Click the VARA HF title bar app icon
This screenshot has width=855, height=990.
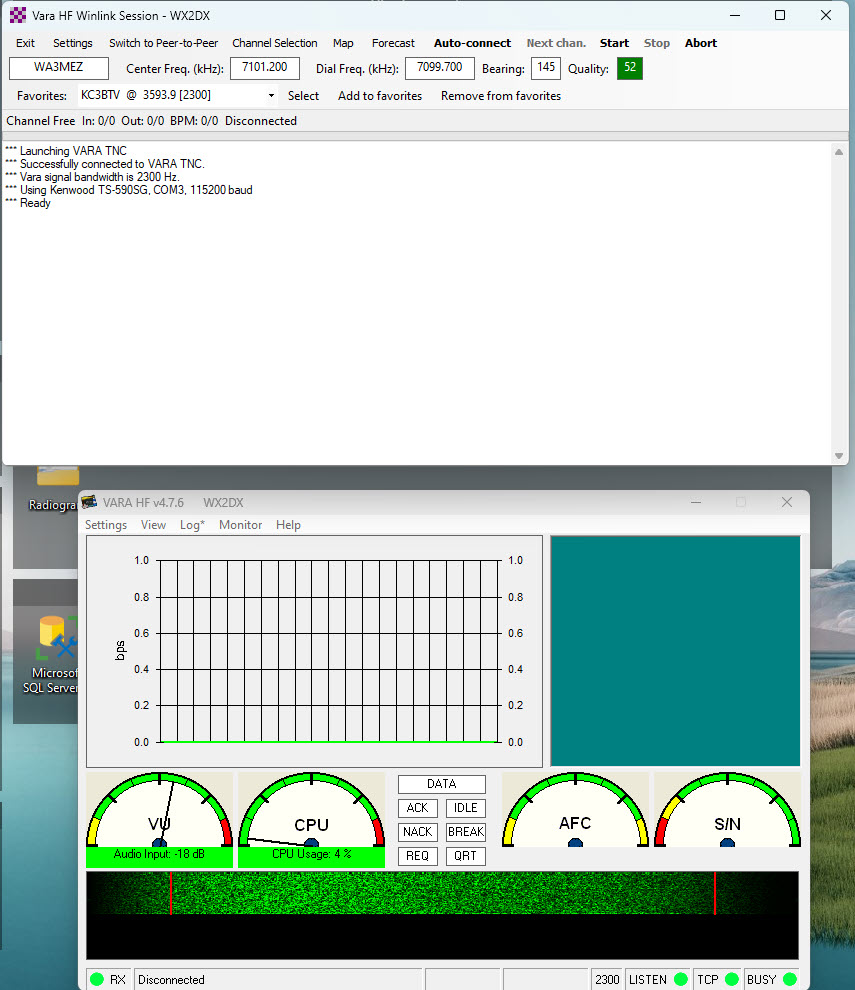(x=90, y=502)
